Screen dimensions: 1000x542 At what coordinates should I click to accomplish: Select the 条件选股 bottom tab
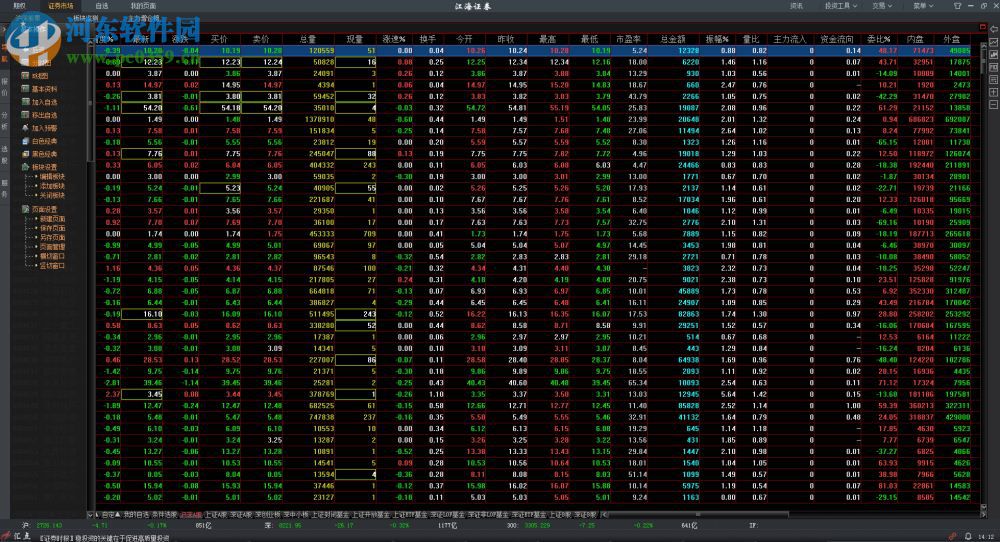pyautogui.click(x=164, y=515)
